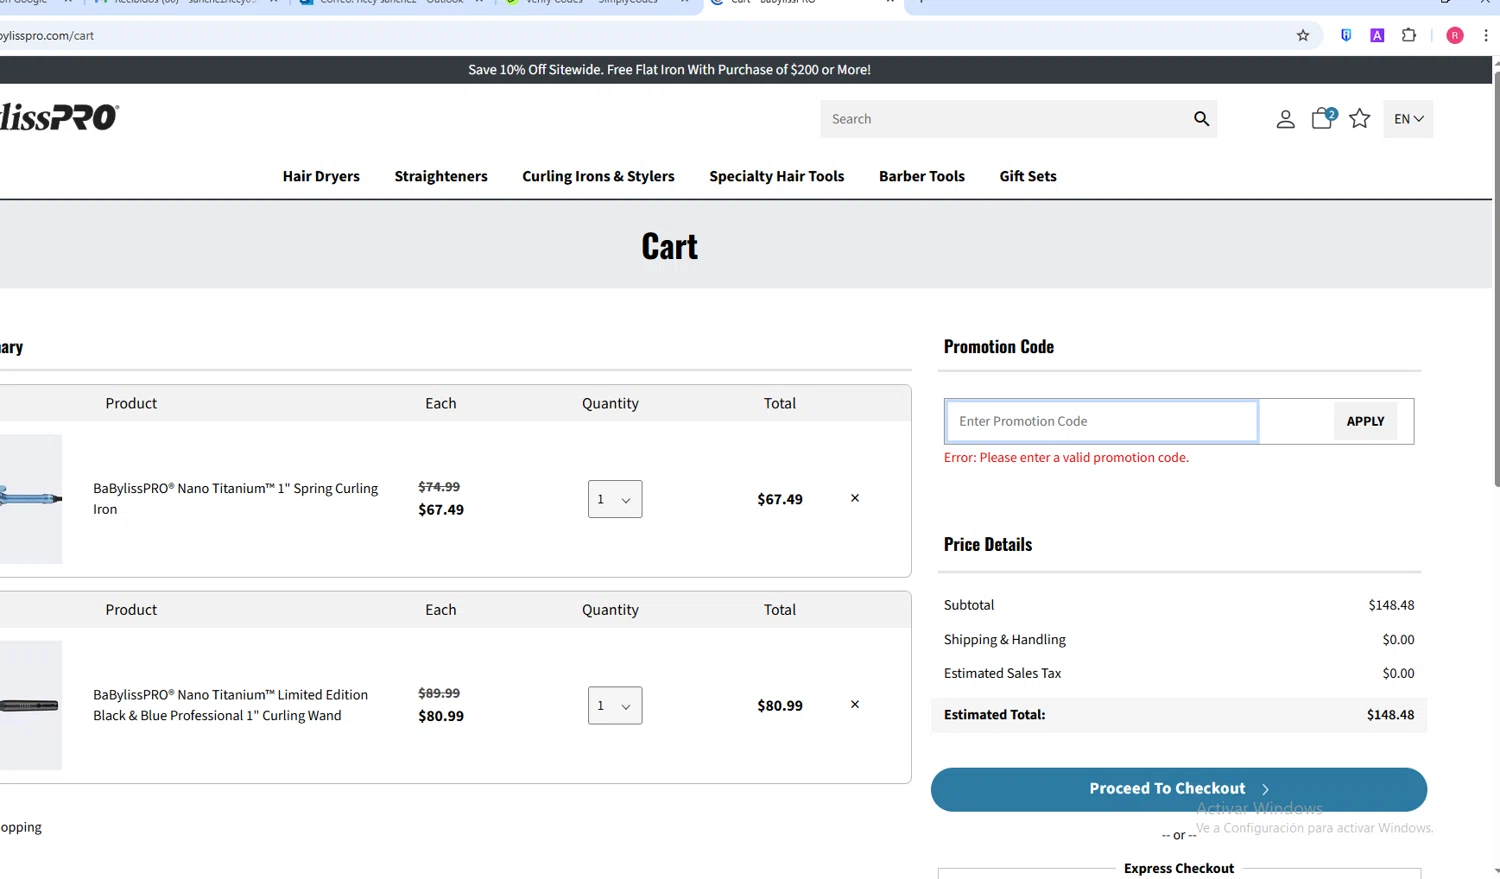Image resolution: width=1500 pixels, height=879 pixels.
Task: Open quantity dropdown for Curling Wand
Action: coord(615,705)
